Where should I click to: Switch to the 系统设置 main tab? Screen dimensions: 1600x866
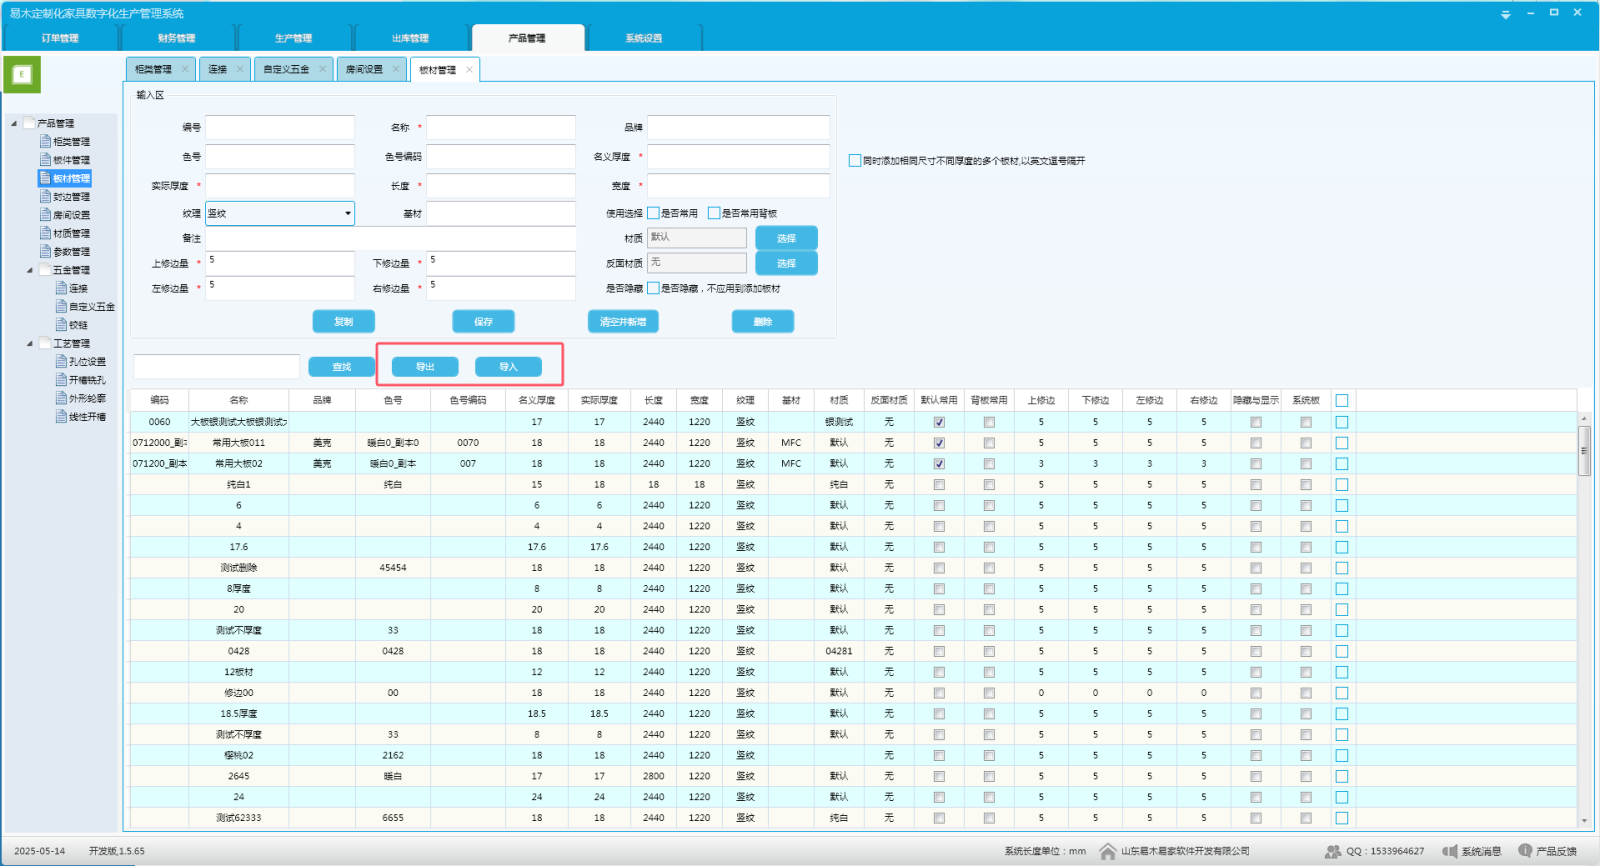644,38
